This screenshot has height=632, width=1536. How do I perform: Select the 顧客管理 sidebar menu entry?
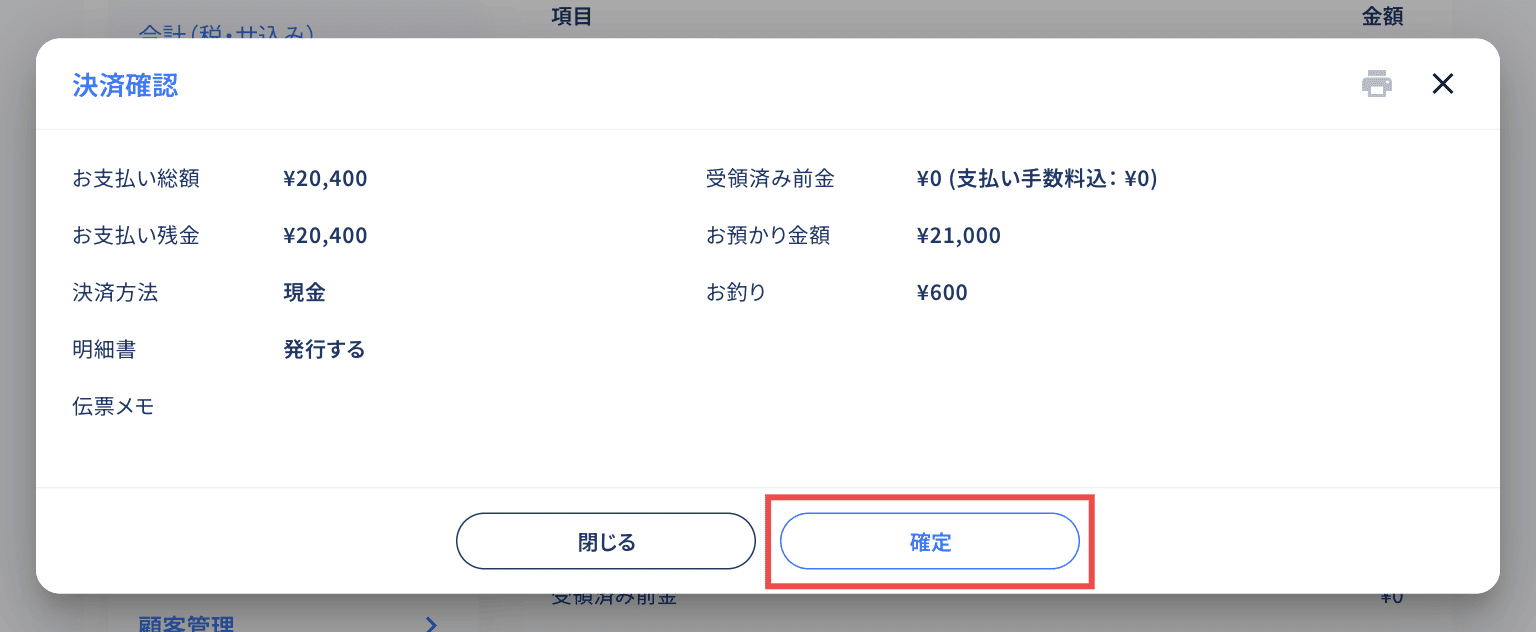tap(186, 625)
